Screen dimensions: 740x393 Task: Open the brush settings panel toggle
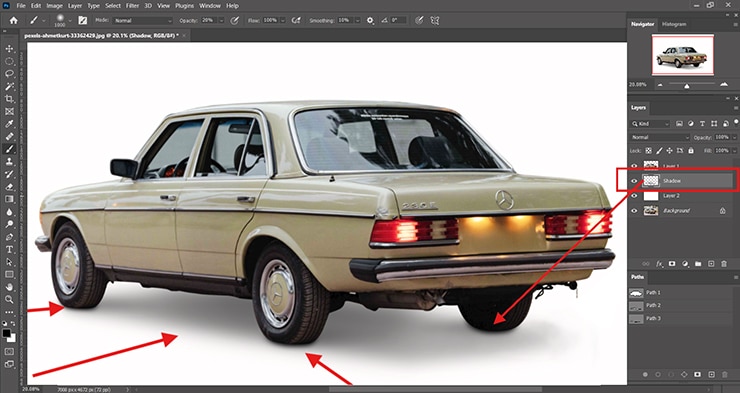tap(83, 20)
